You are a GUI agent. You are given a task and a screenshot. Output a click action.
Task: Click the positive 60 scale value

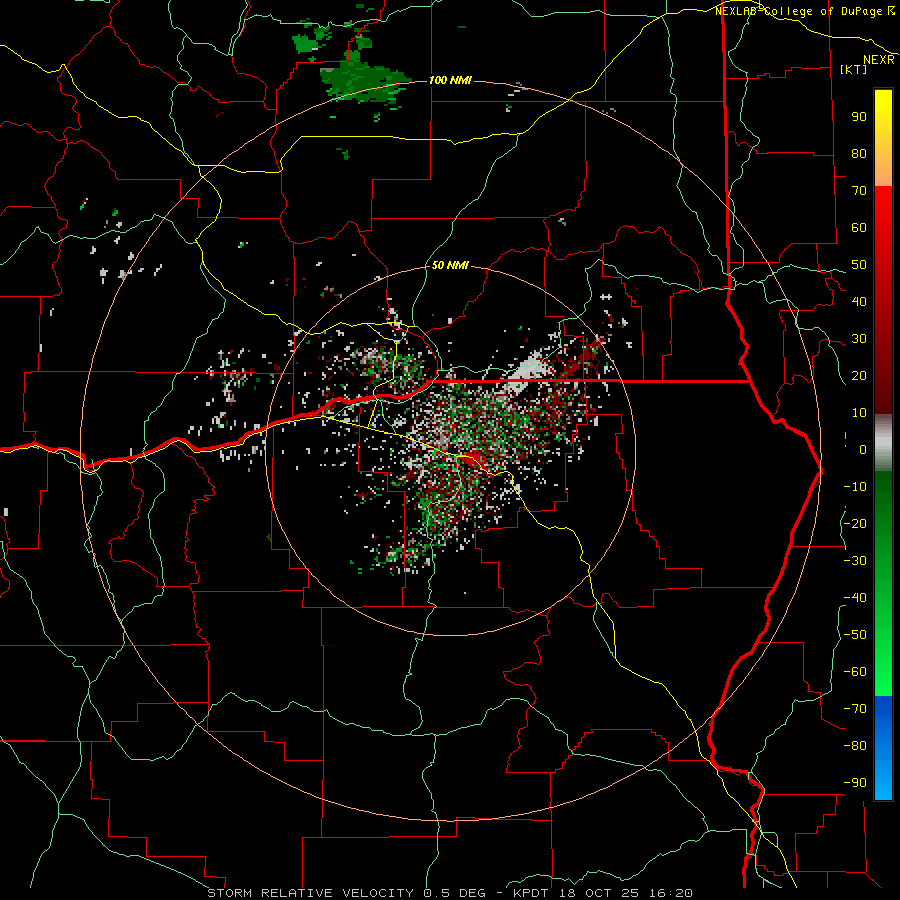pos(859,227)
